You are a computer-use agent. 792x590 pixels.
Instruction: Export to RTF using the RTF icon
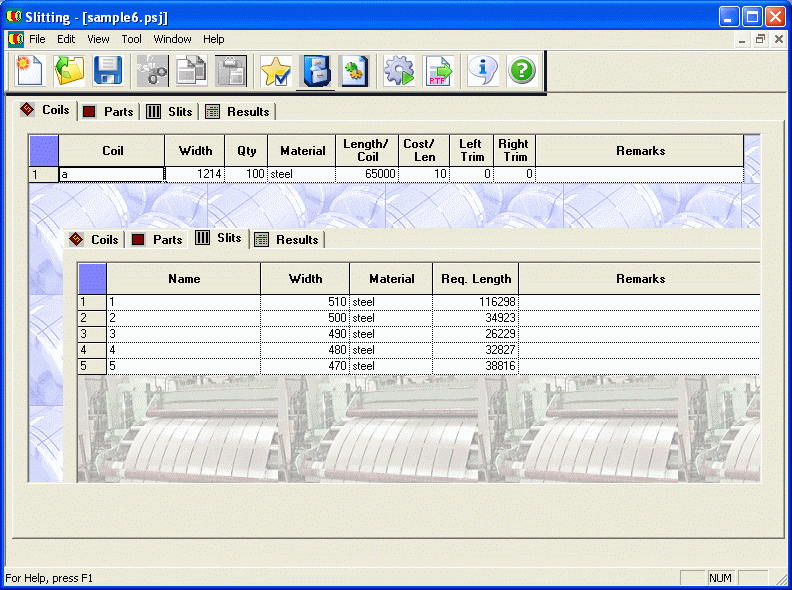click(x=439, y=71)
